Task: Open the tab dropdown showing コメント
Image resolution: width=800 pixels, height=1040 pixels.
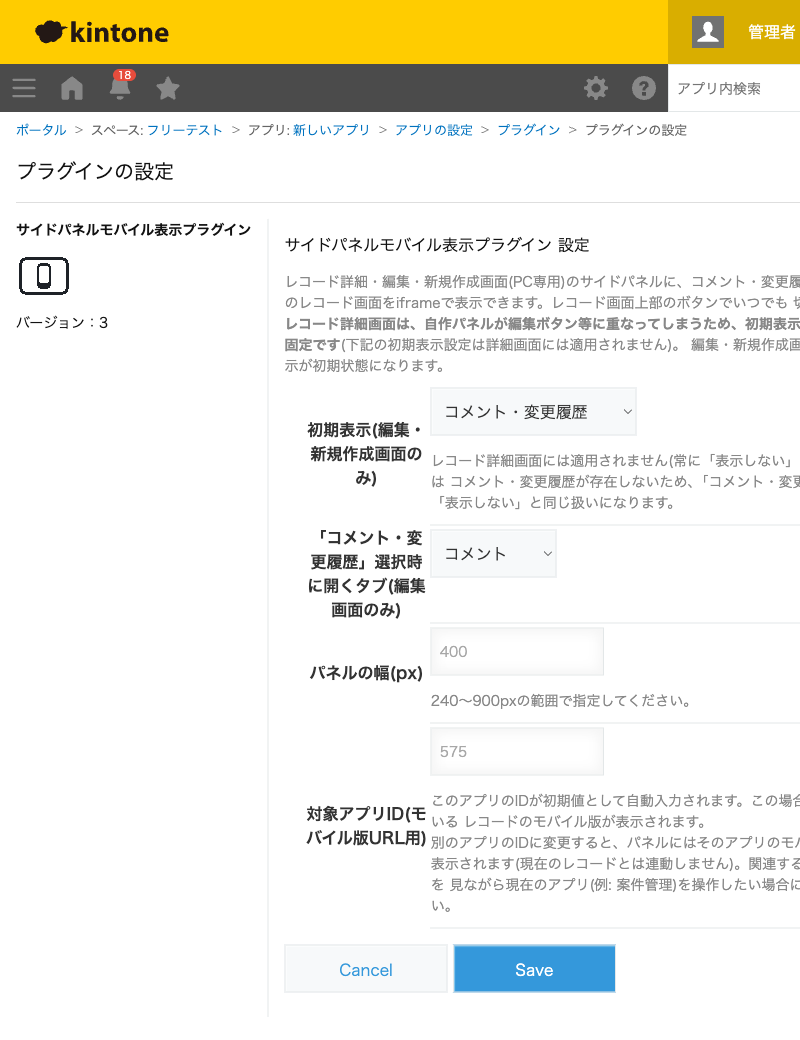Action: [x=494, y=553]
